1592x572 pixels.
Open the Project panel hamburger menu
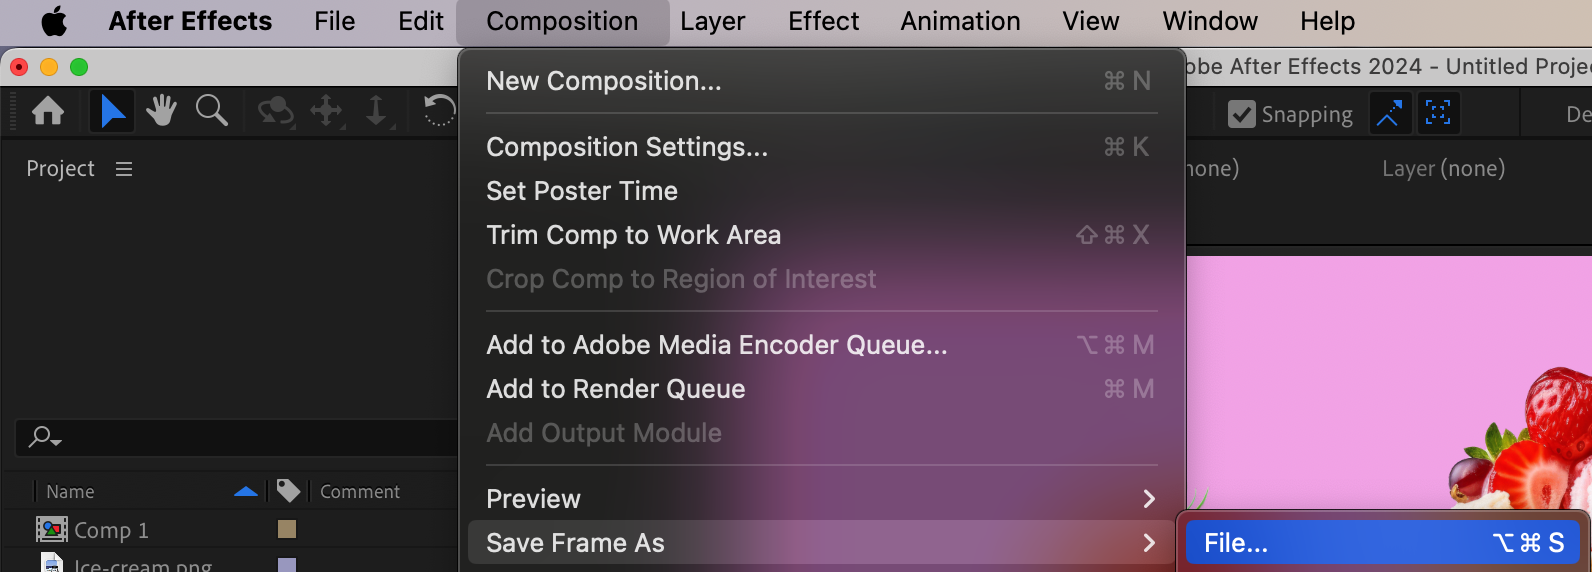[124, 169]
